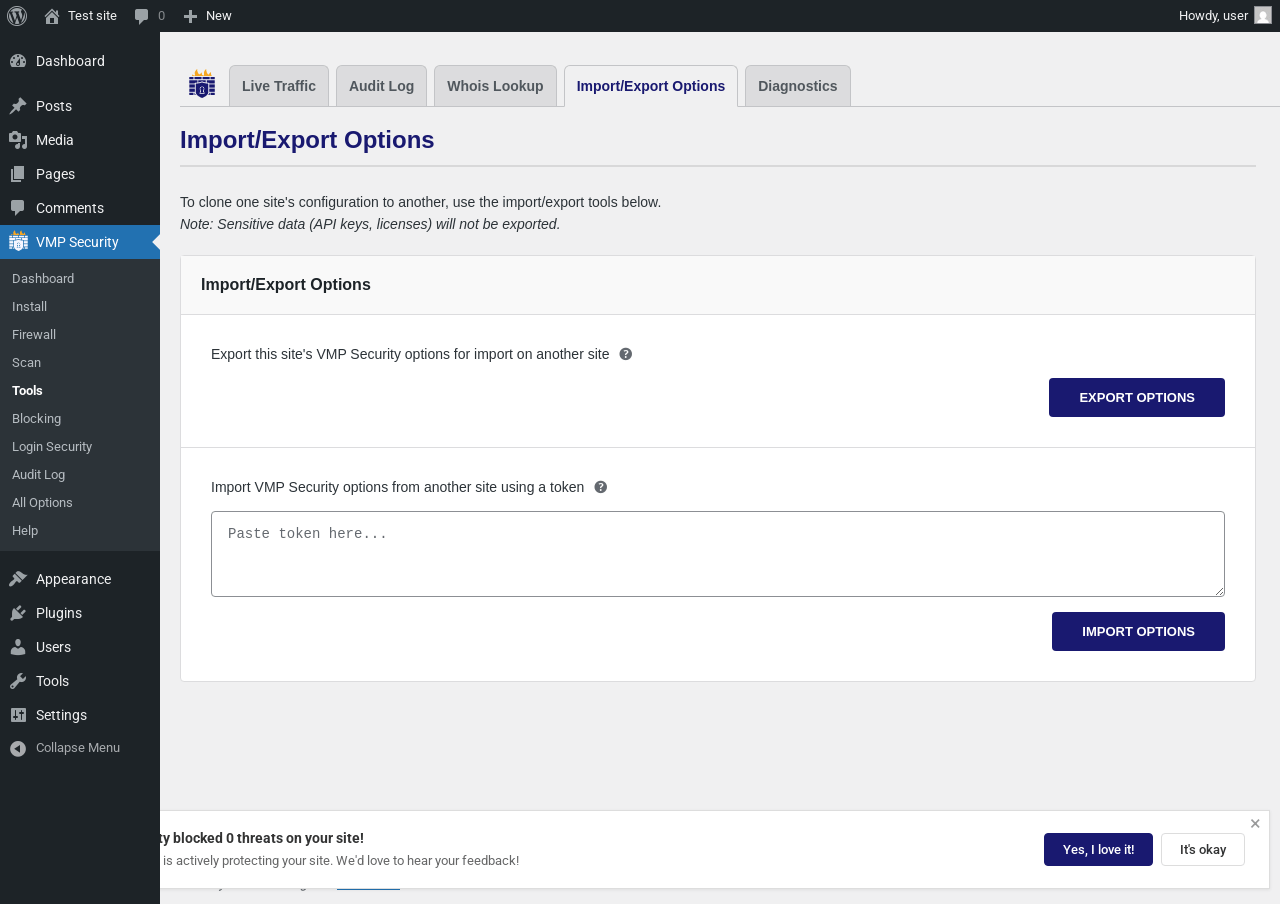This screenshot has width=1280, height=904.
Task: Open the Settings menu
Action: 80,715
